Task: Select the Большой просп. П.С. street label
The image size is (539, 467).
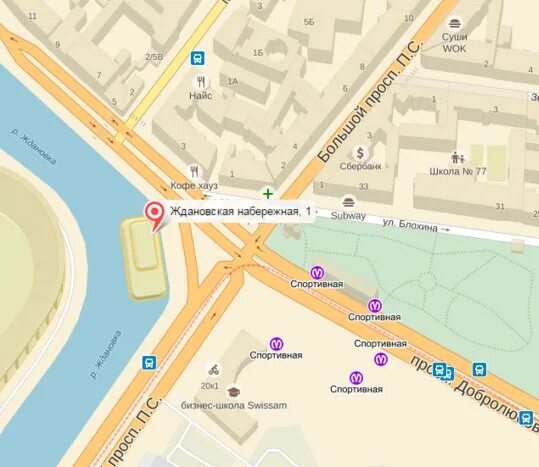Action: 368,102
